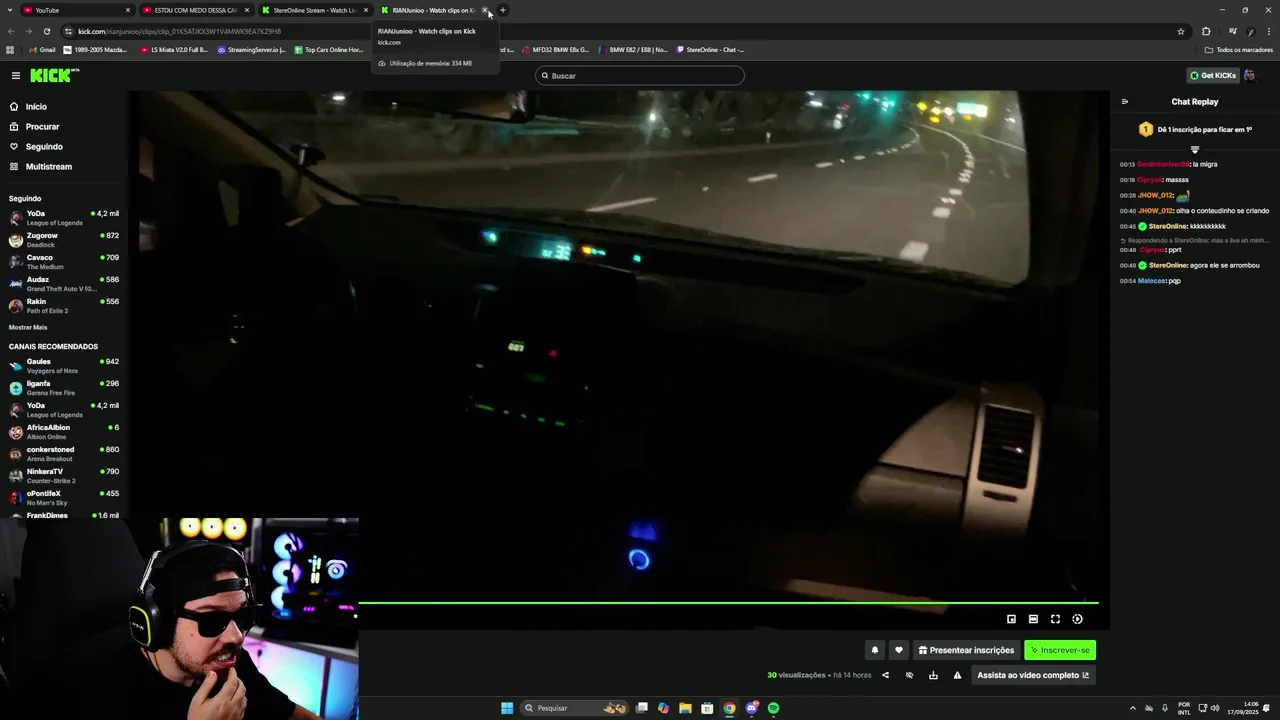Click Malocao chat message pqp

(1151, 281)
